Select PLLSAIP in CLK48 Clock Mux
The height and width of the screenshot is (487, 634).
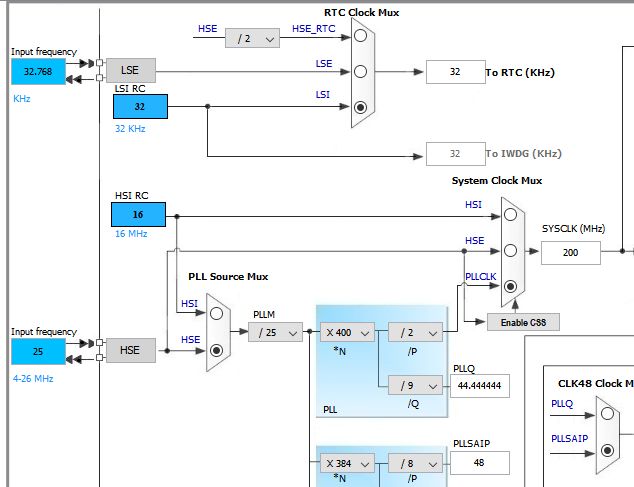pos(607,450)
